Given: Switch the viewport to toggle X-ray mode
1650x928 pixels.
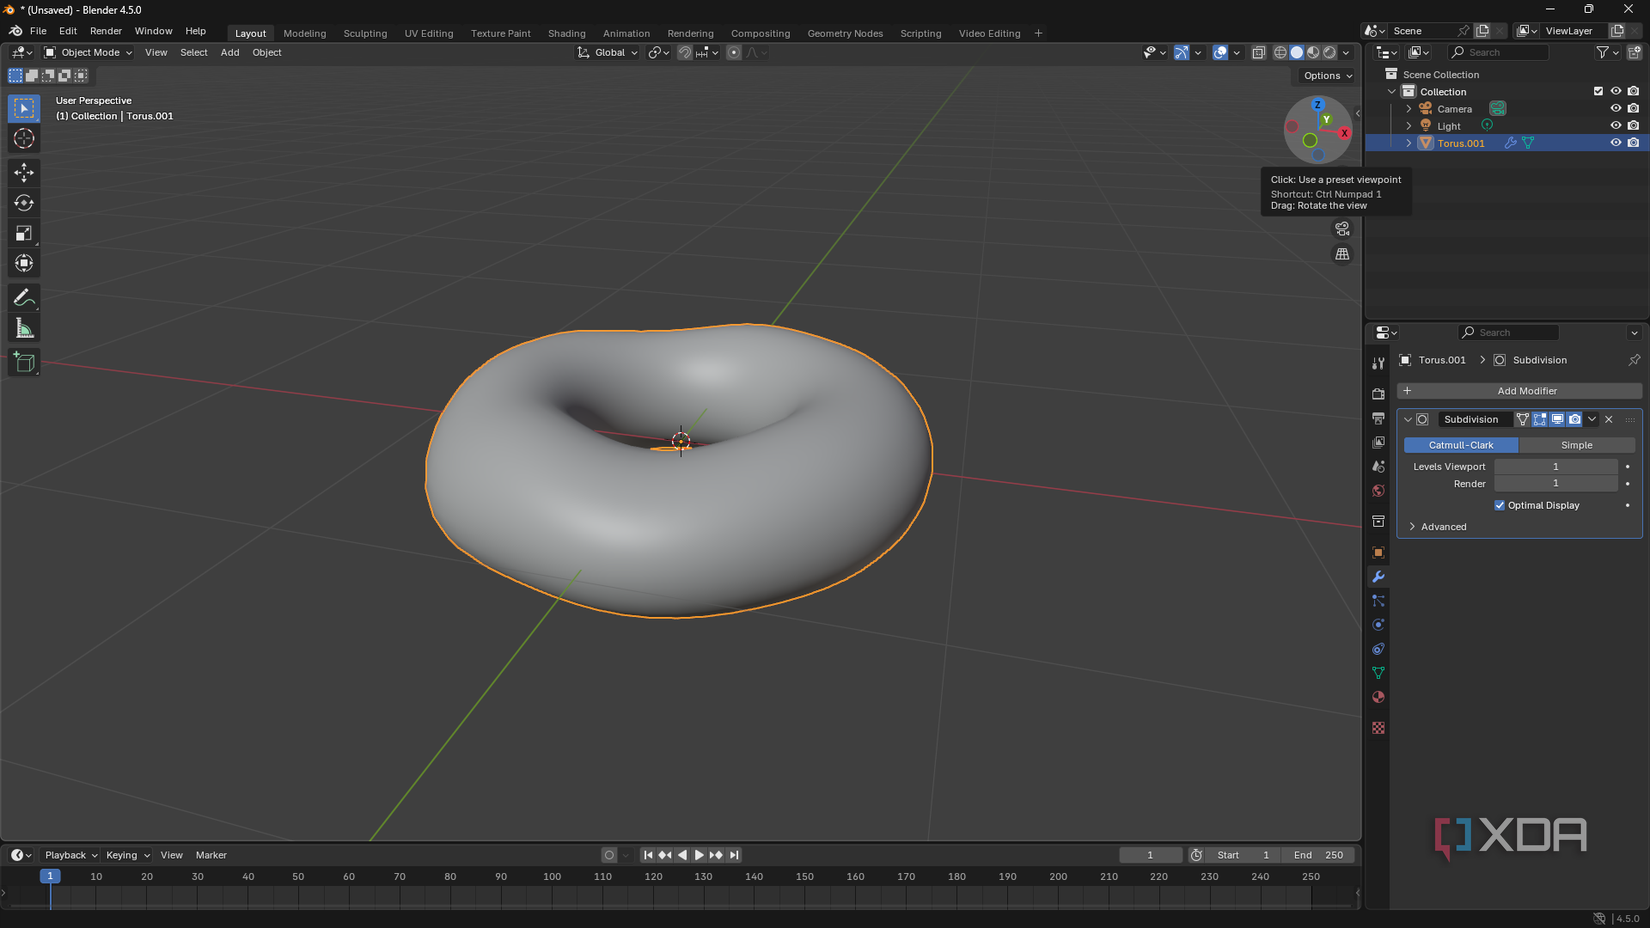Looking at the screenshot, I should point(1259,52).
